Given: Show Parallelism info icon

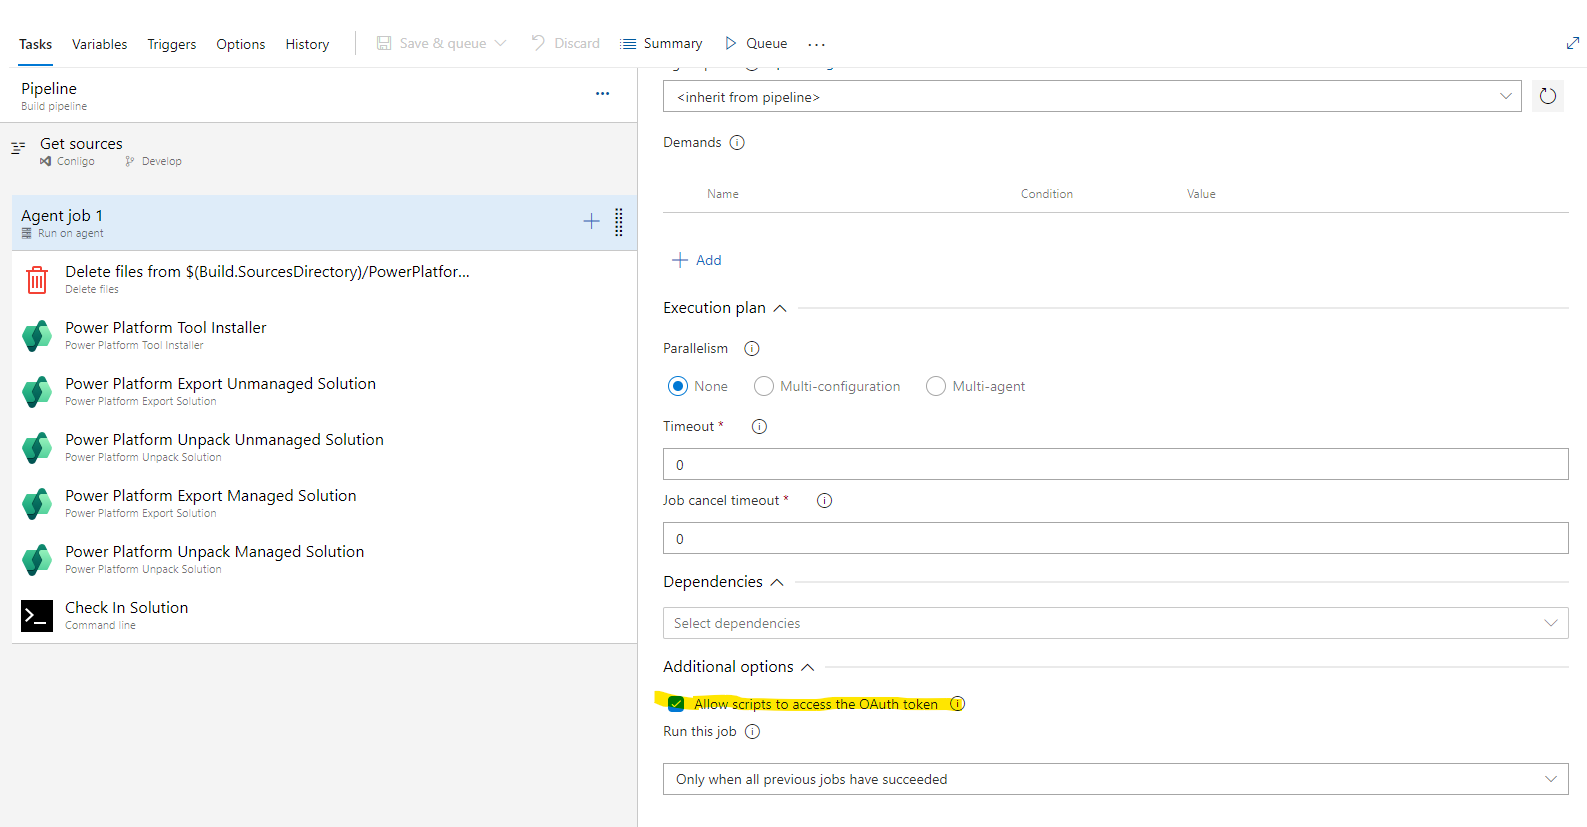Looking at the screenshot, I should (752, 348).
